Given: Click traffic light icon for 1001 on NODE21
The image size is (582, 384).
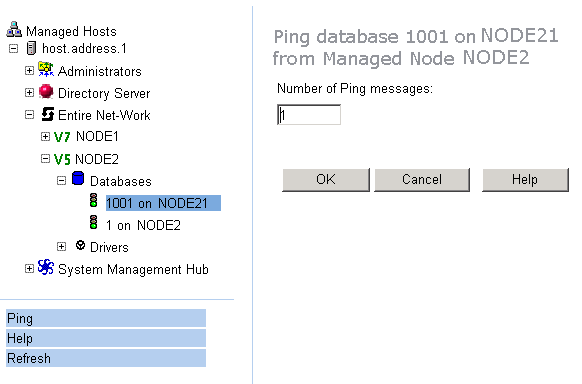Looking at the screenshot, I should (94, 200).
